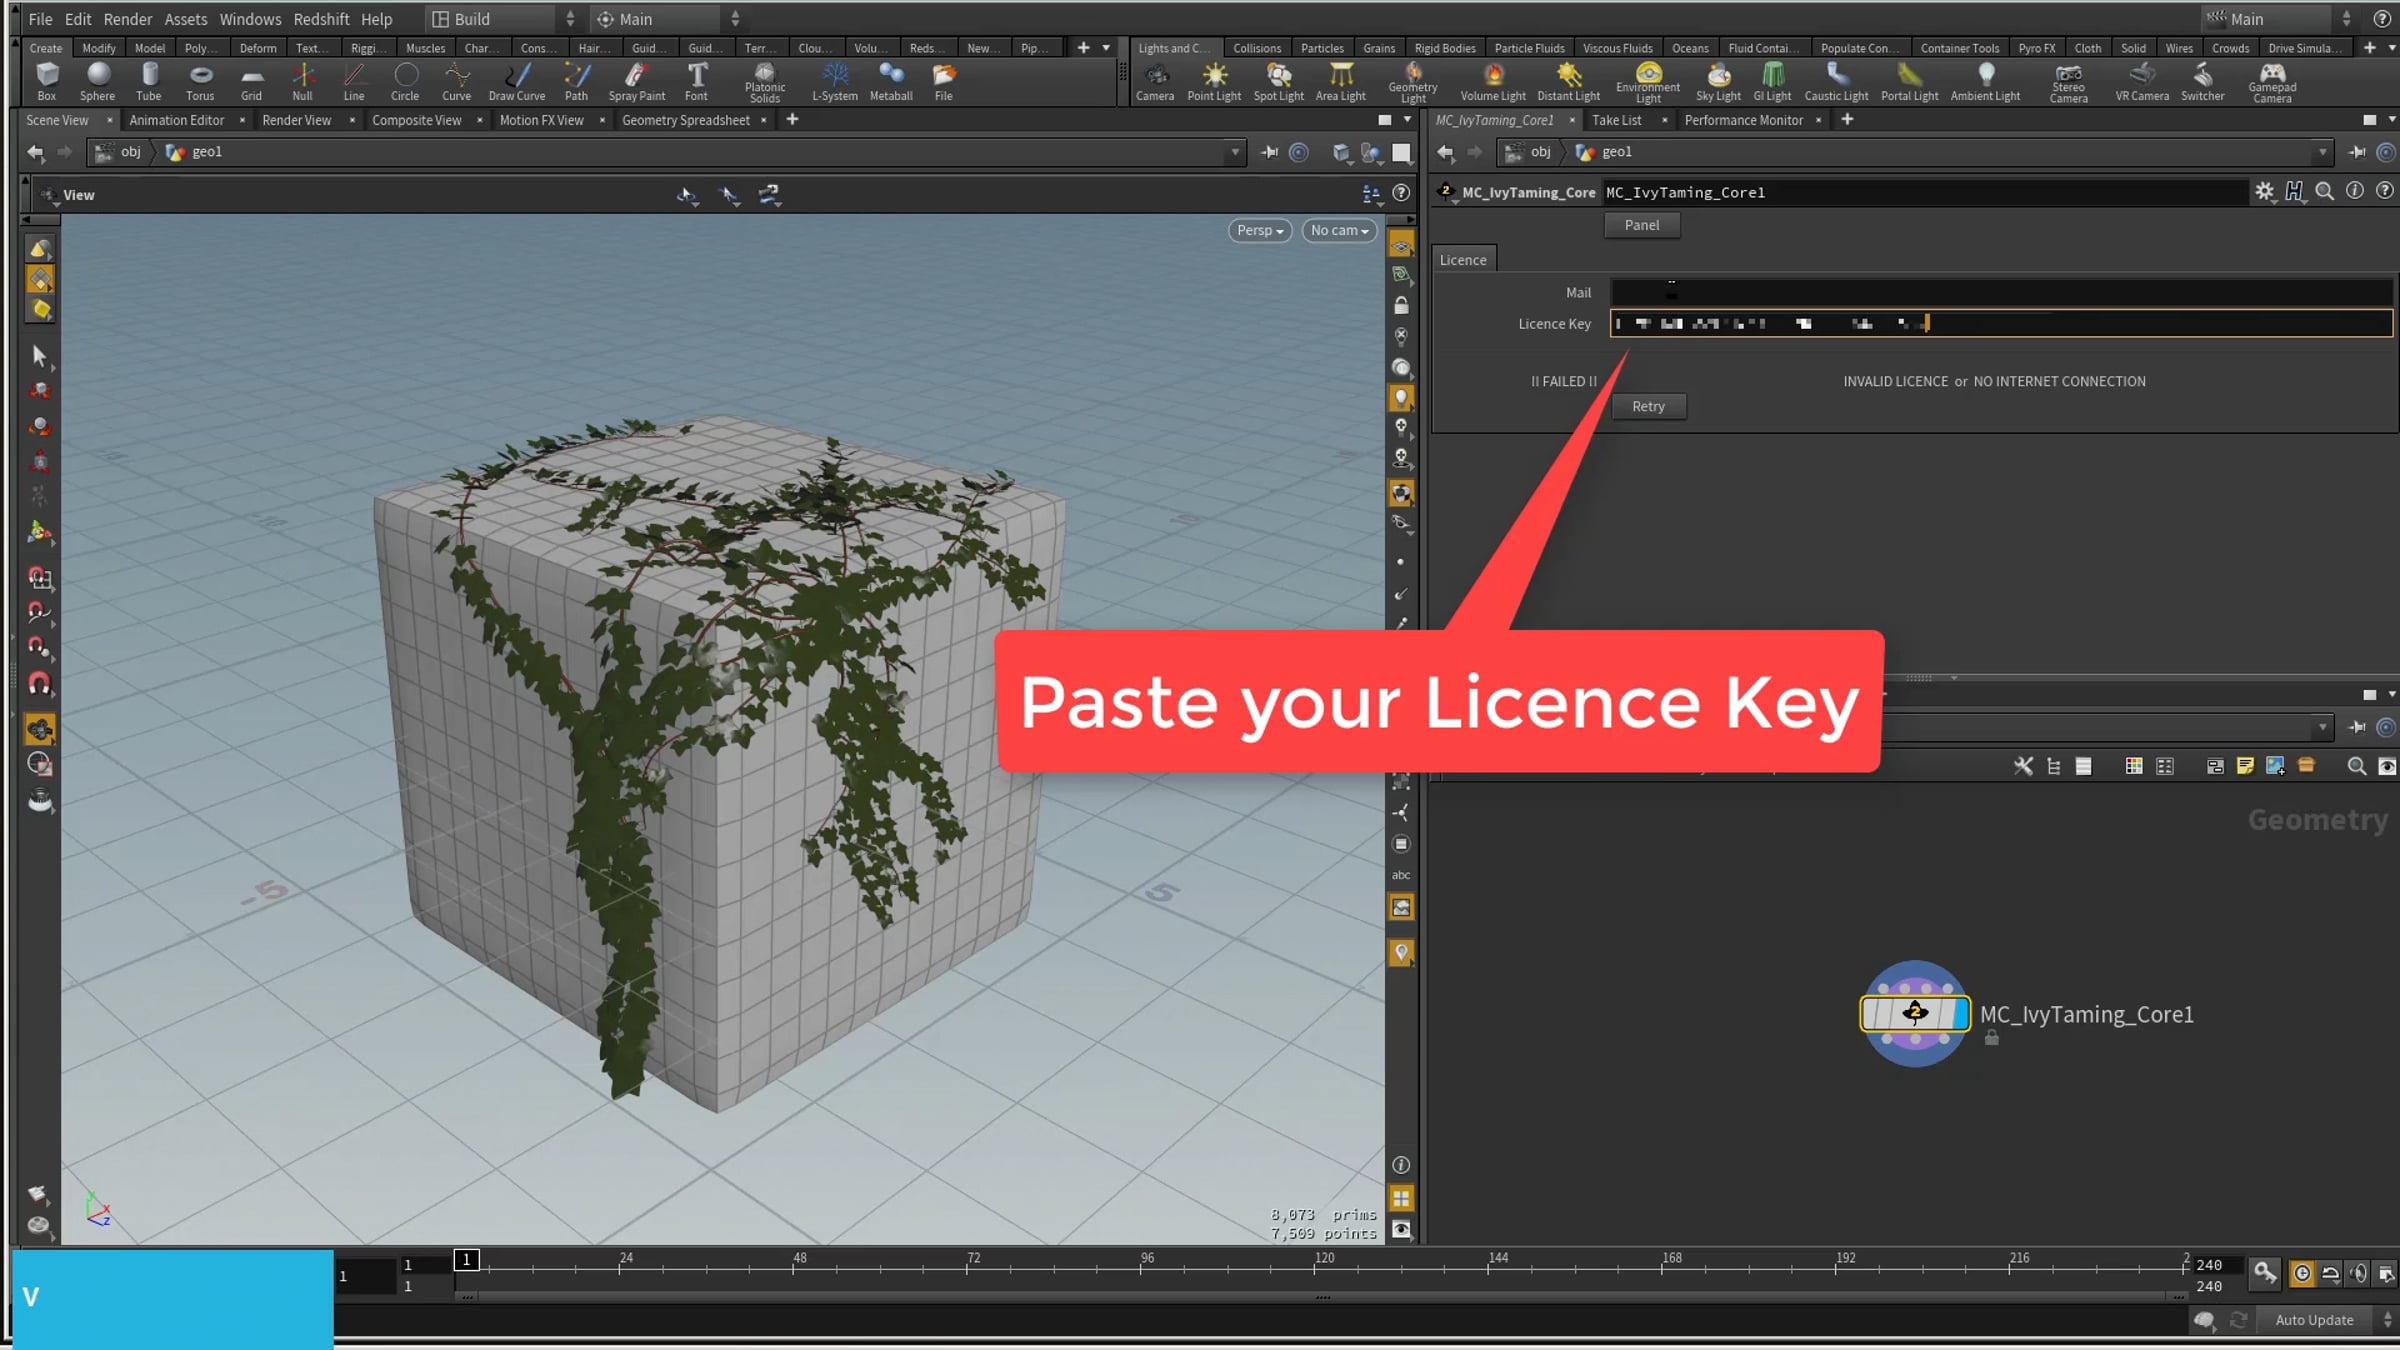Toggle display flag on MC_IvyTaming_Core1 node

tap(1960, 1014)
